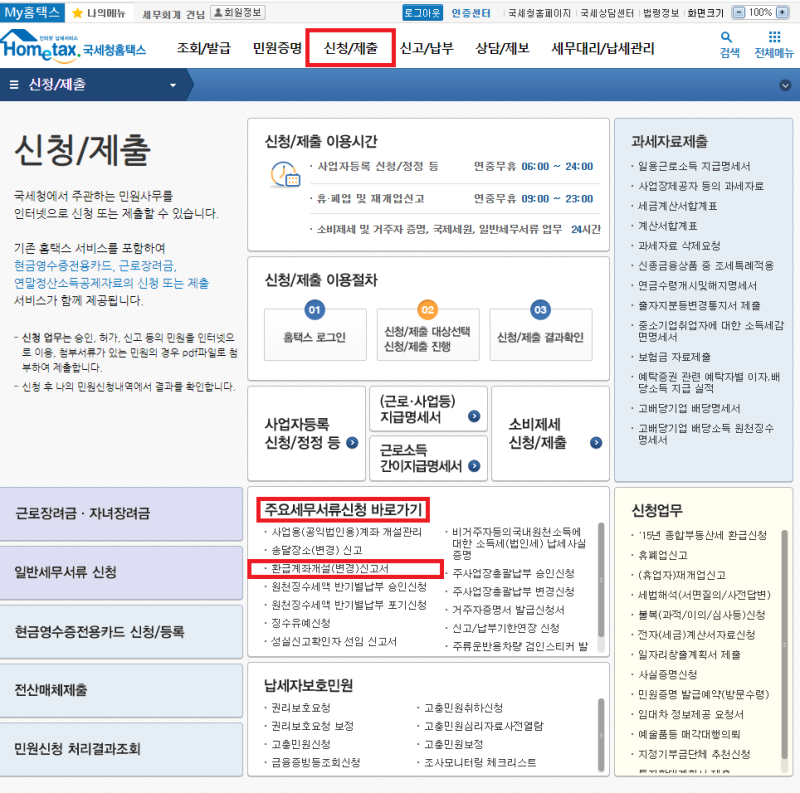Open the 인증센터 link
The width and height of the screenshot is (800, 793).
pos(470,13)
